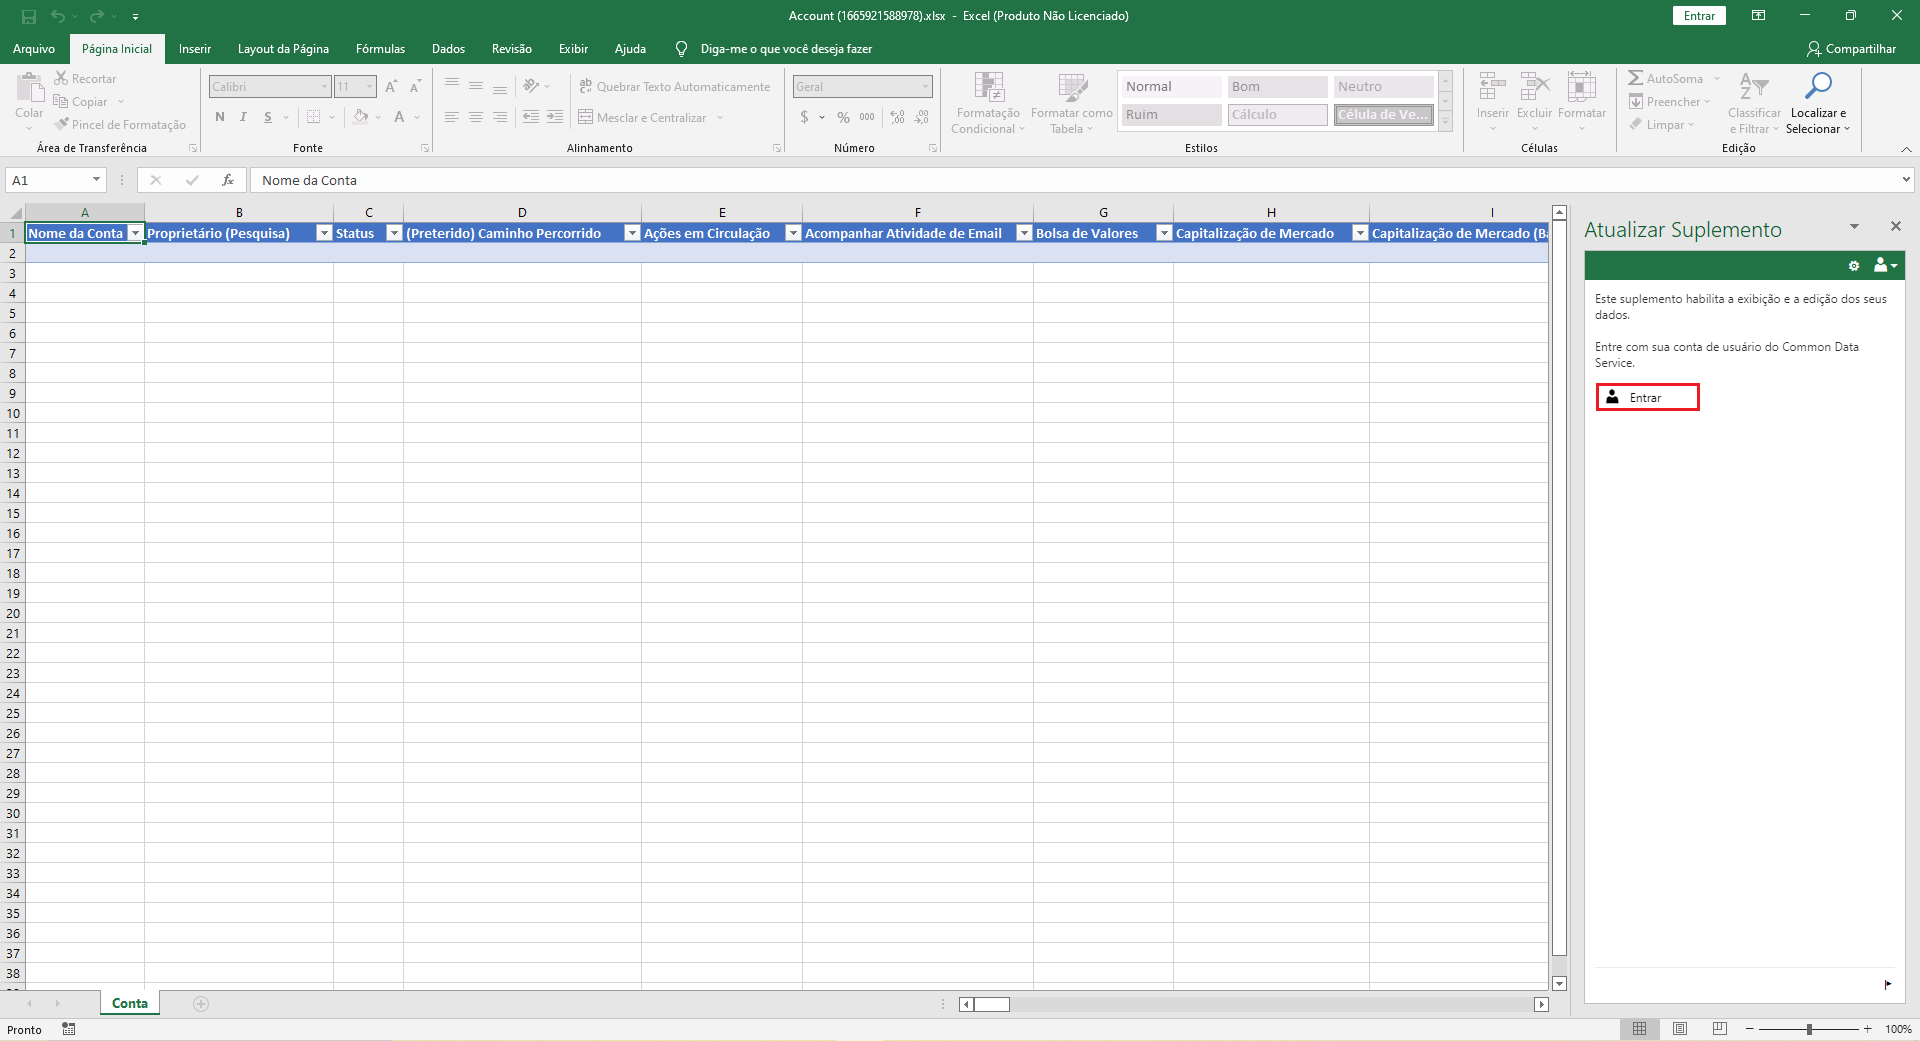This screenshot has height=1041, width=1920.
Task: Open supplement settings gear icon
Action: [1853, 266]
